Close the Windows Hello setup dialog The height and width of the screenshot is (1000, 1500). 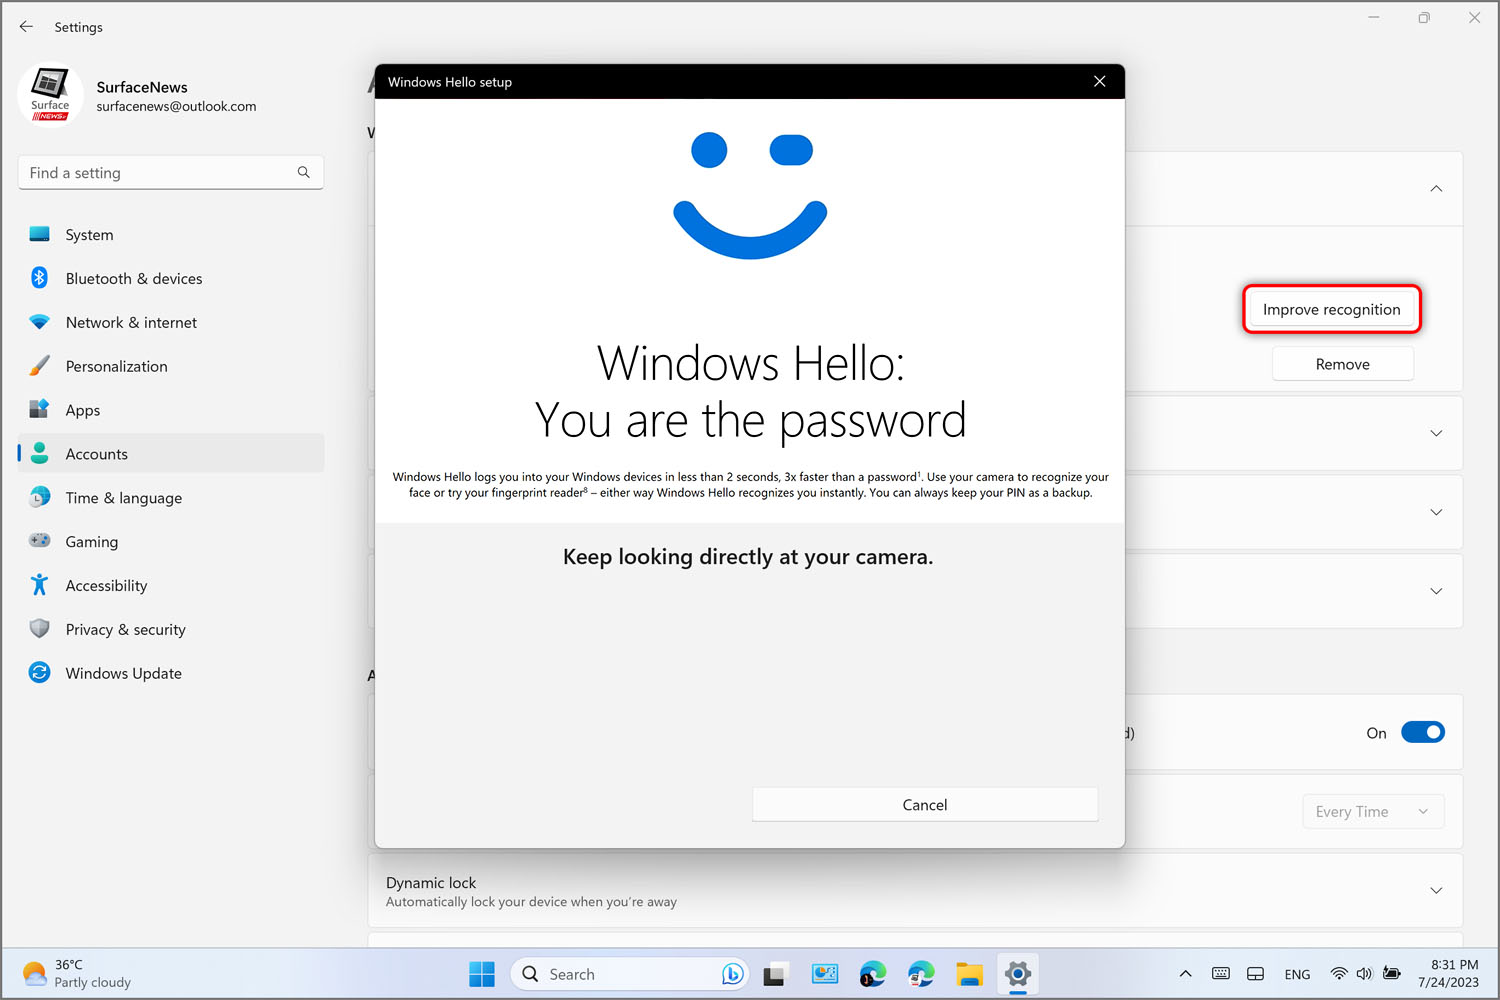[x=1099, y=82]
